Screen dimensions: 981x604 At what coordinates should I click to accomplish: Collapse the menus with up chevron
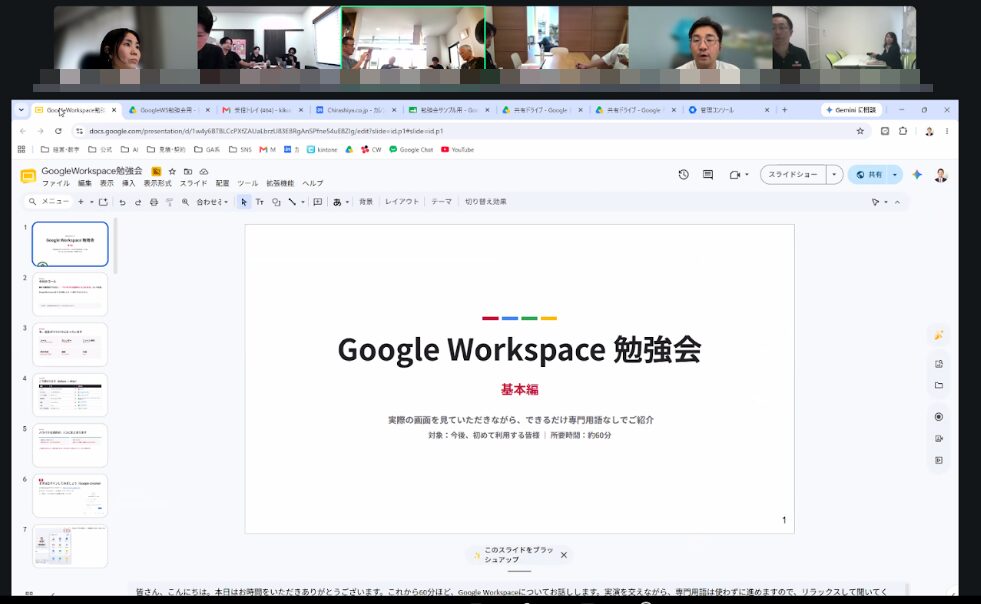(897, 202)
